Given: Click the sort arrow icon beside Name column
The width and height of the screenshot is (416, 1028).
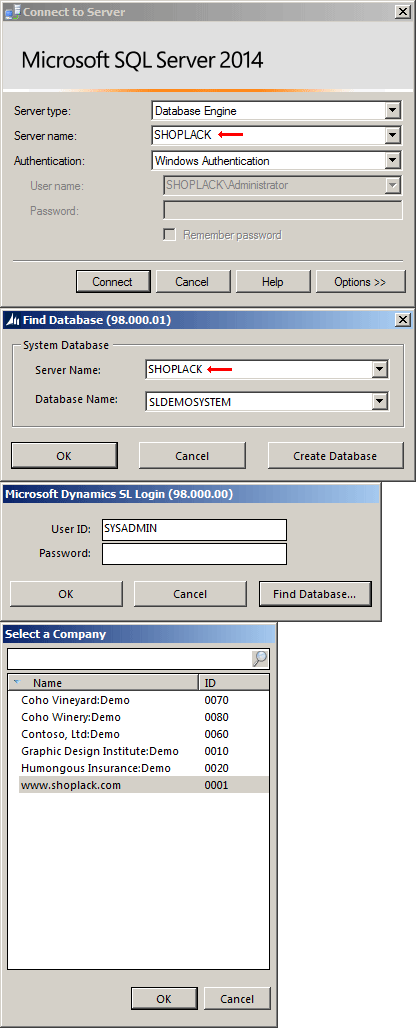Looking at the screenshot, I should coord(16,682).
